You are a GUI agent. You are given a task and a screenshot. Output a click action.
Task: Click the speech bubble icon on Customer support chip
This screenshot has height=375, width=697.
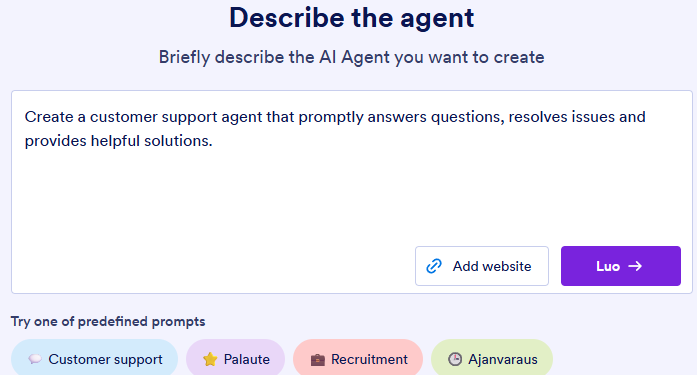click(x=35, y=359)
